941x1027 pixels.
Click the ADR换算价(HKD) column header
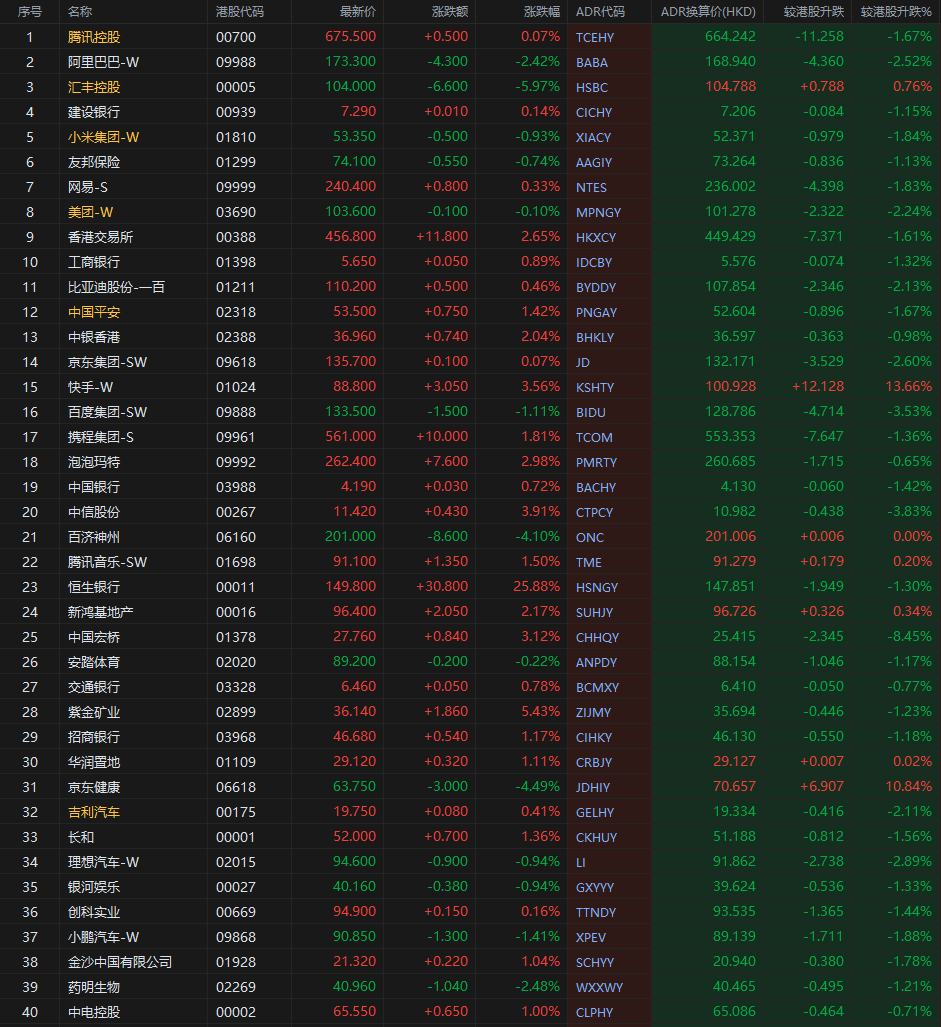[708, 12]
